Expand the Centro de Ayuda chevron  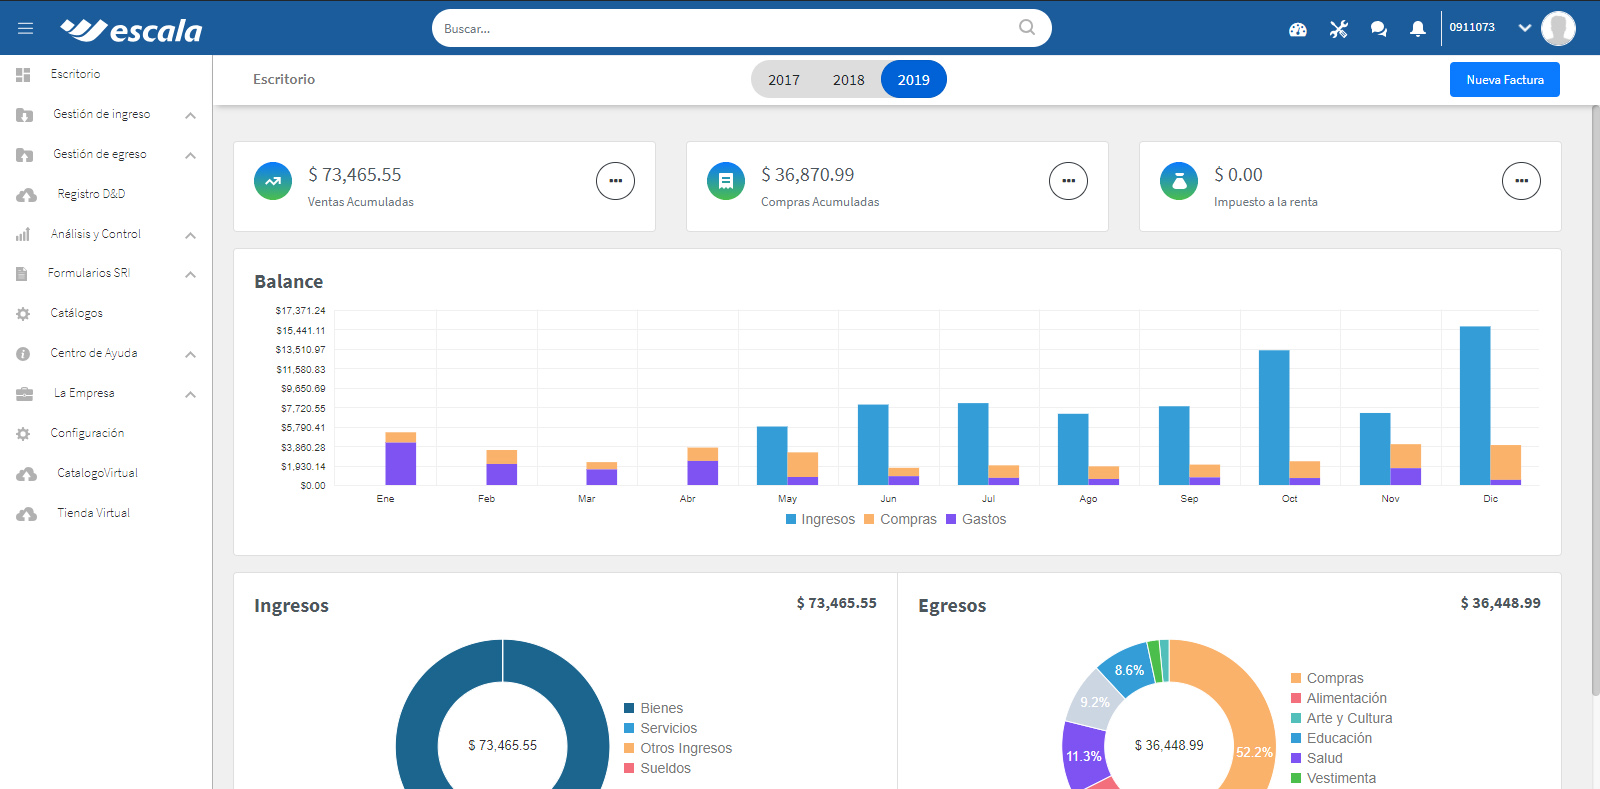tap(190, 355)
